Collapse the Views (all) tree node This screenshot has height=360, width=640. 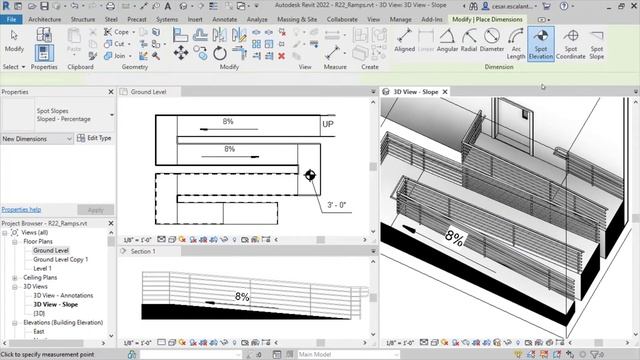[4, 233]
